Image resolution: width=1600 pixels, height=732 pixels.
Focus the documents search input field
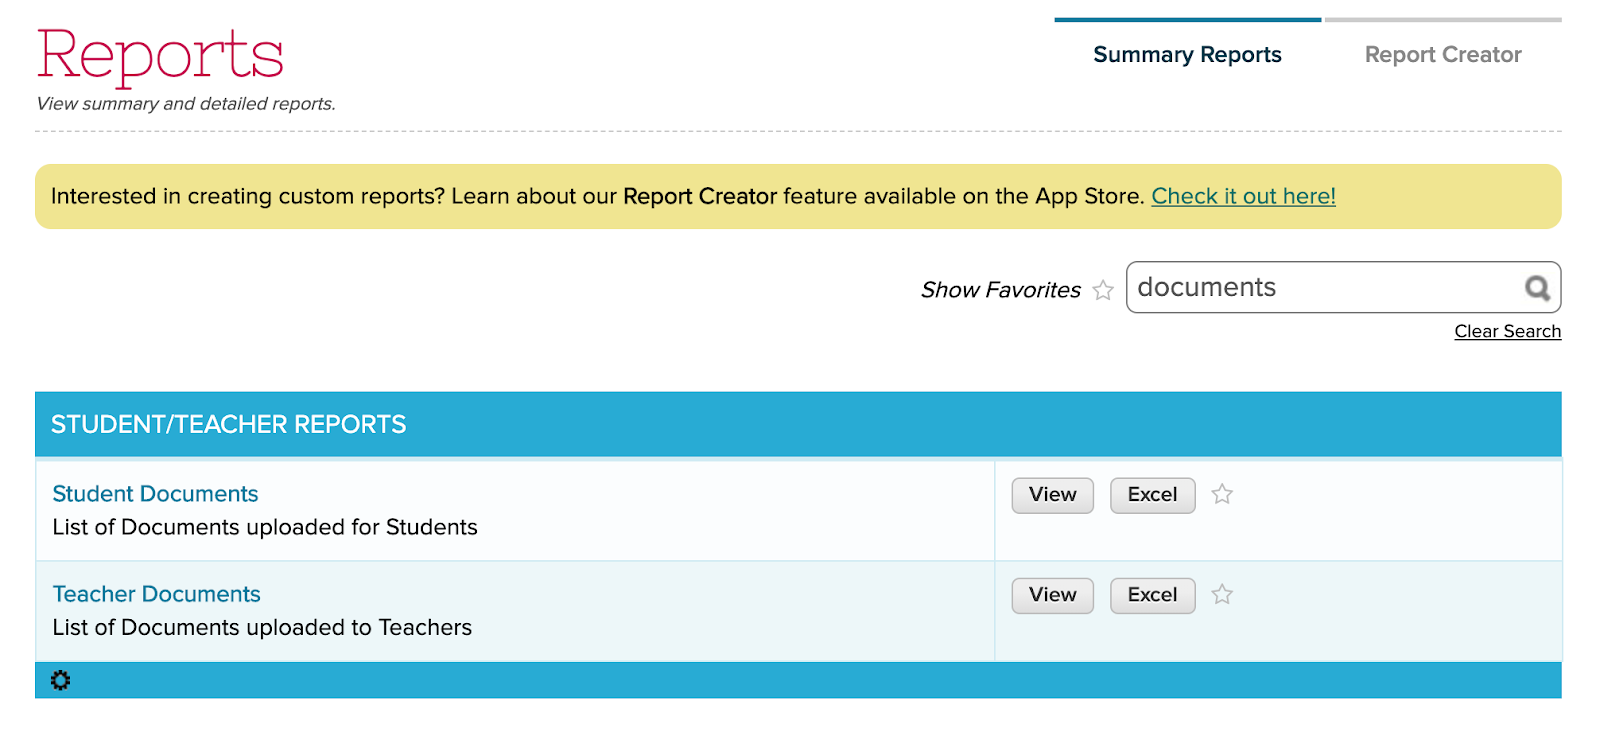pos(1320,288)
